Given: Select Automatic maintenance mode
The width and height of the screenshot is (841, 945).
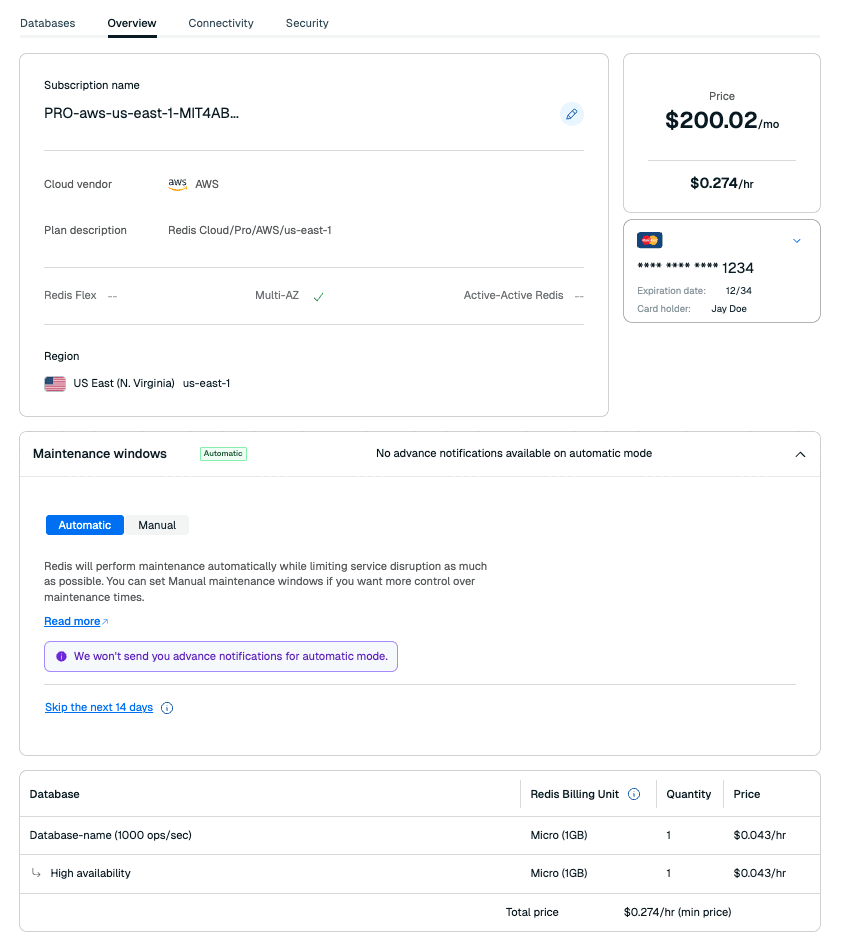Looking at the screenshot, I should pyautogui.click(x=85, y=525).
